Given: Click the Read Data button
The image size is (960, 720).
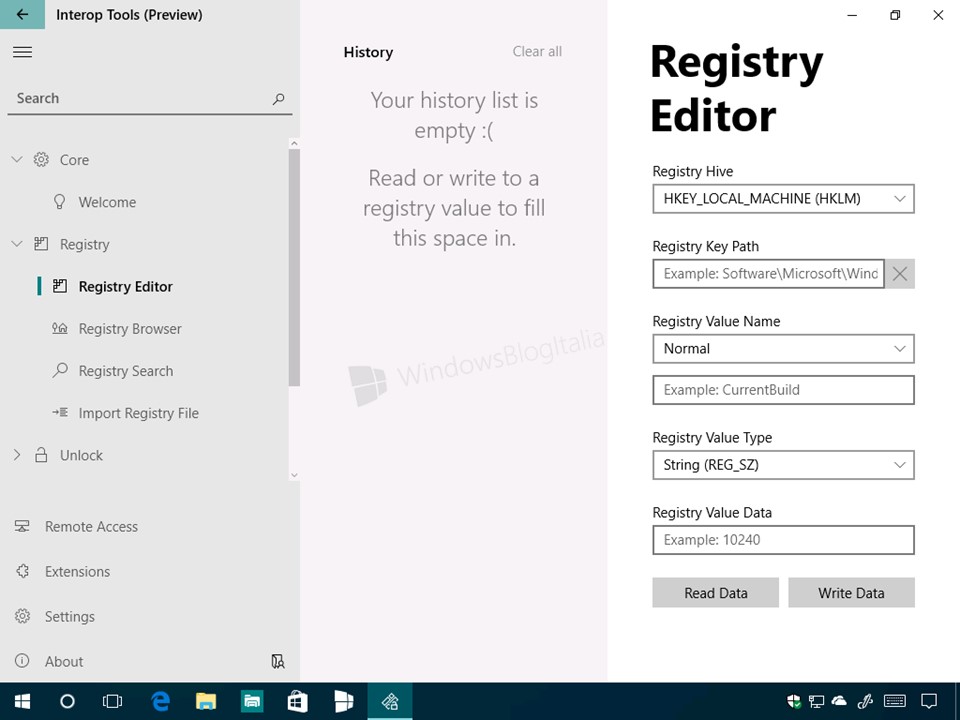Looking at the screenshot, I should [715, 593].
